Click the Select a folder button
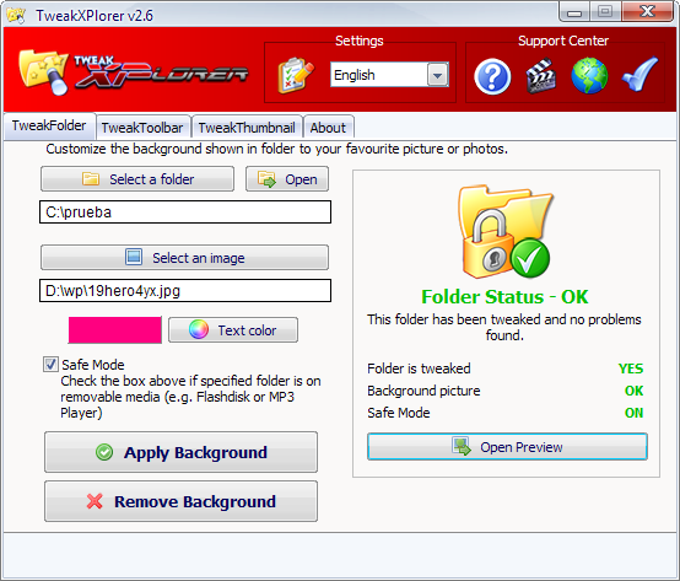Image resolution: width=680 pixels, height=581 pixels. [137, 179]
